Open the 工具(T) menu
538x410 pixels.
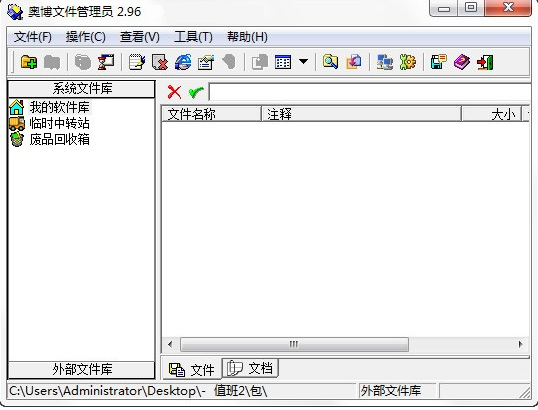(x=193, y=37)
